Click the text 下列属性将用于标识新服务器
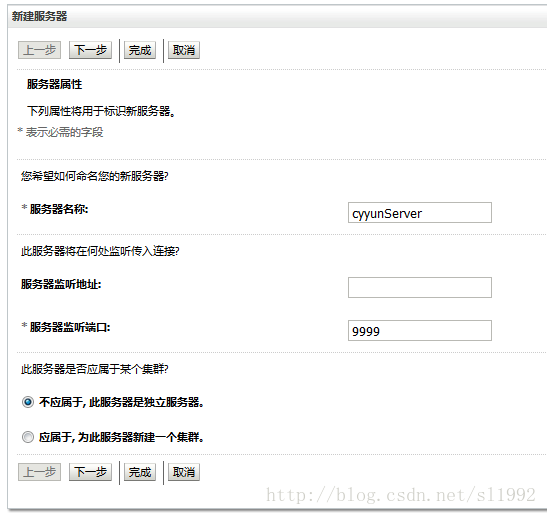 [101, 111]
